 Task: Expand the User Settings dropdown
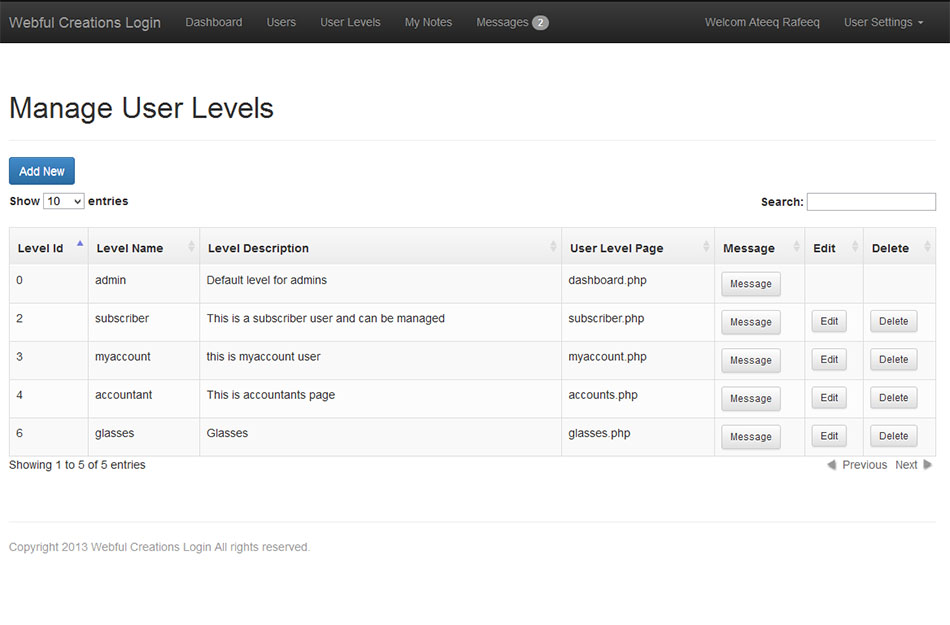point(883,22)
